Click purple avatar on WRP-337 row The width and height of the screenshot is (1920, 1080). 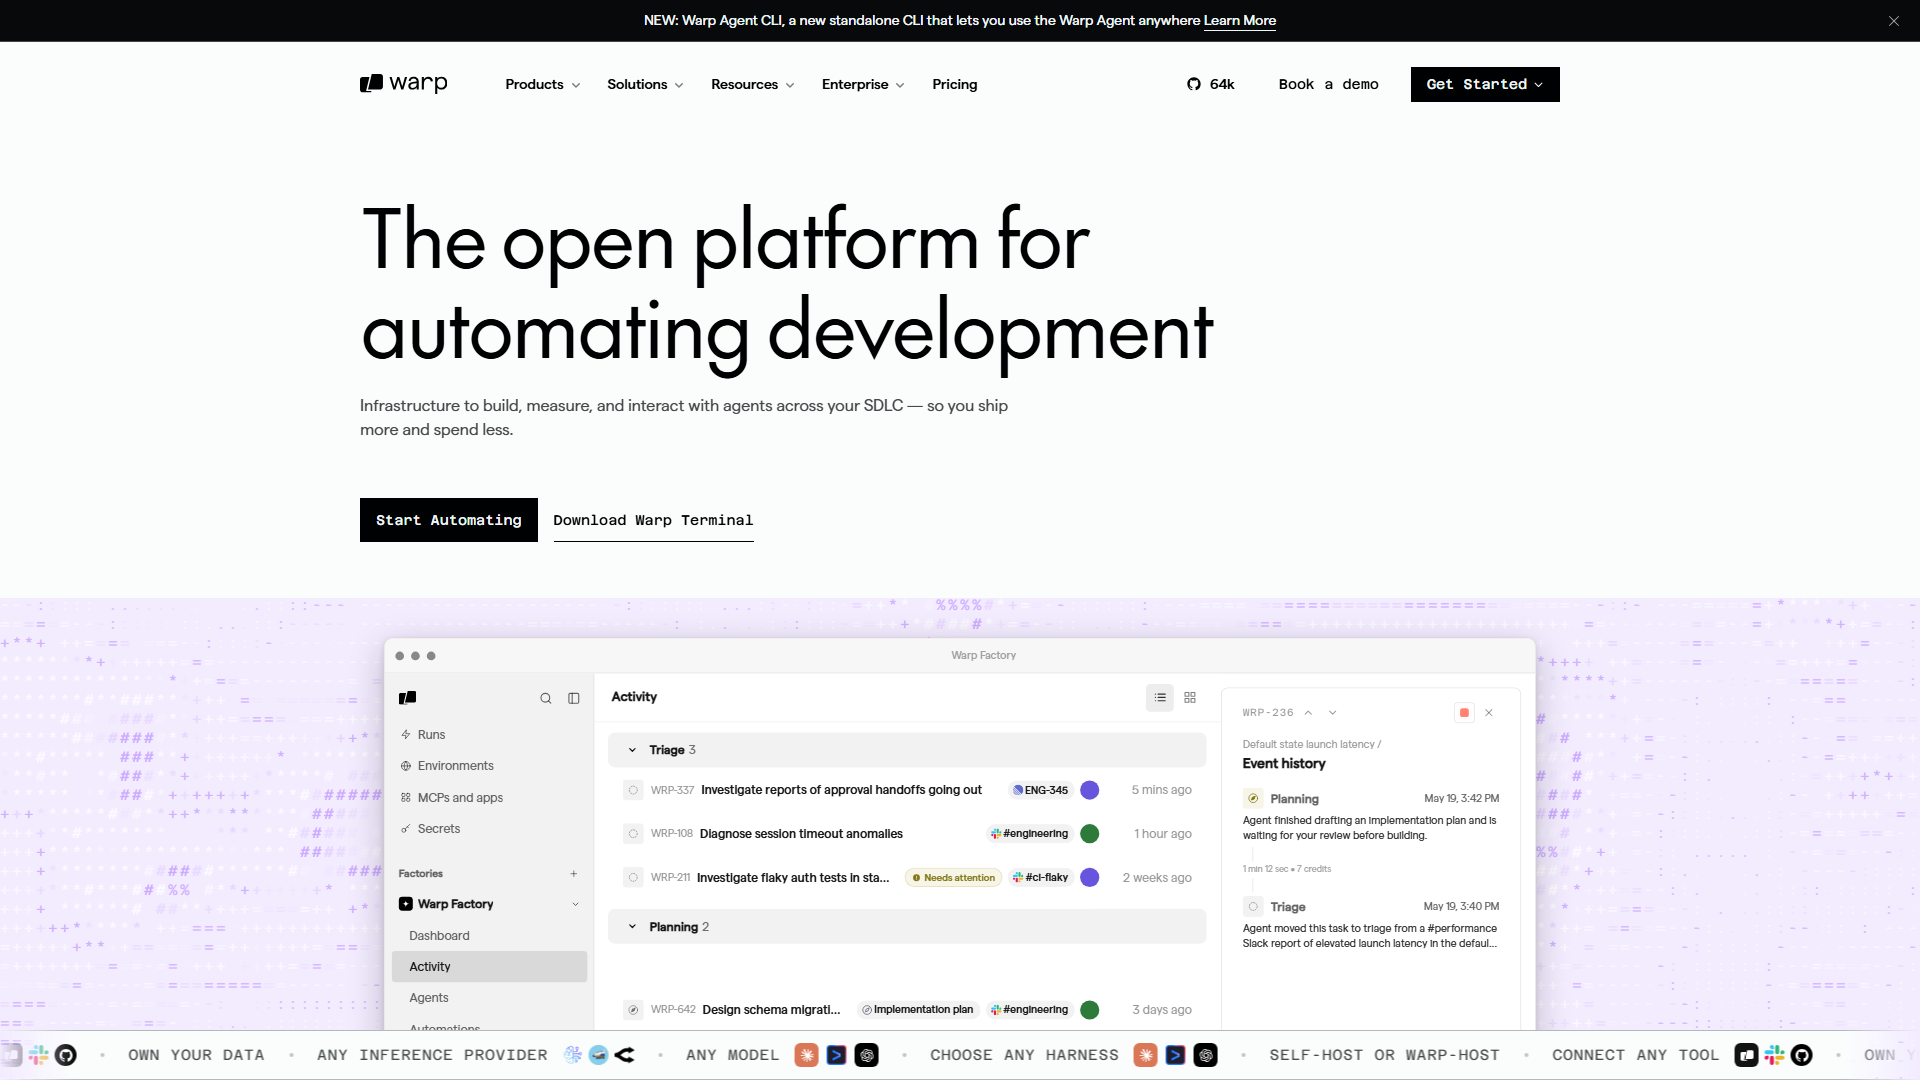click(1090, 790)
